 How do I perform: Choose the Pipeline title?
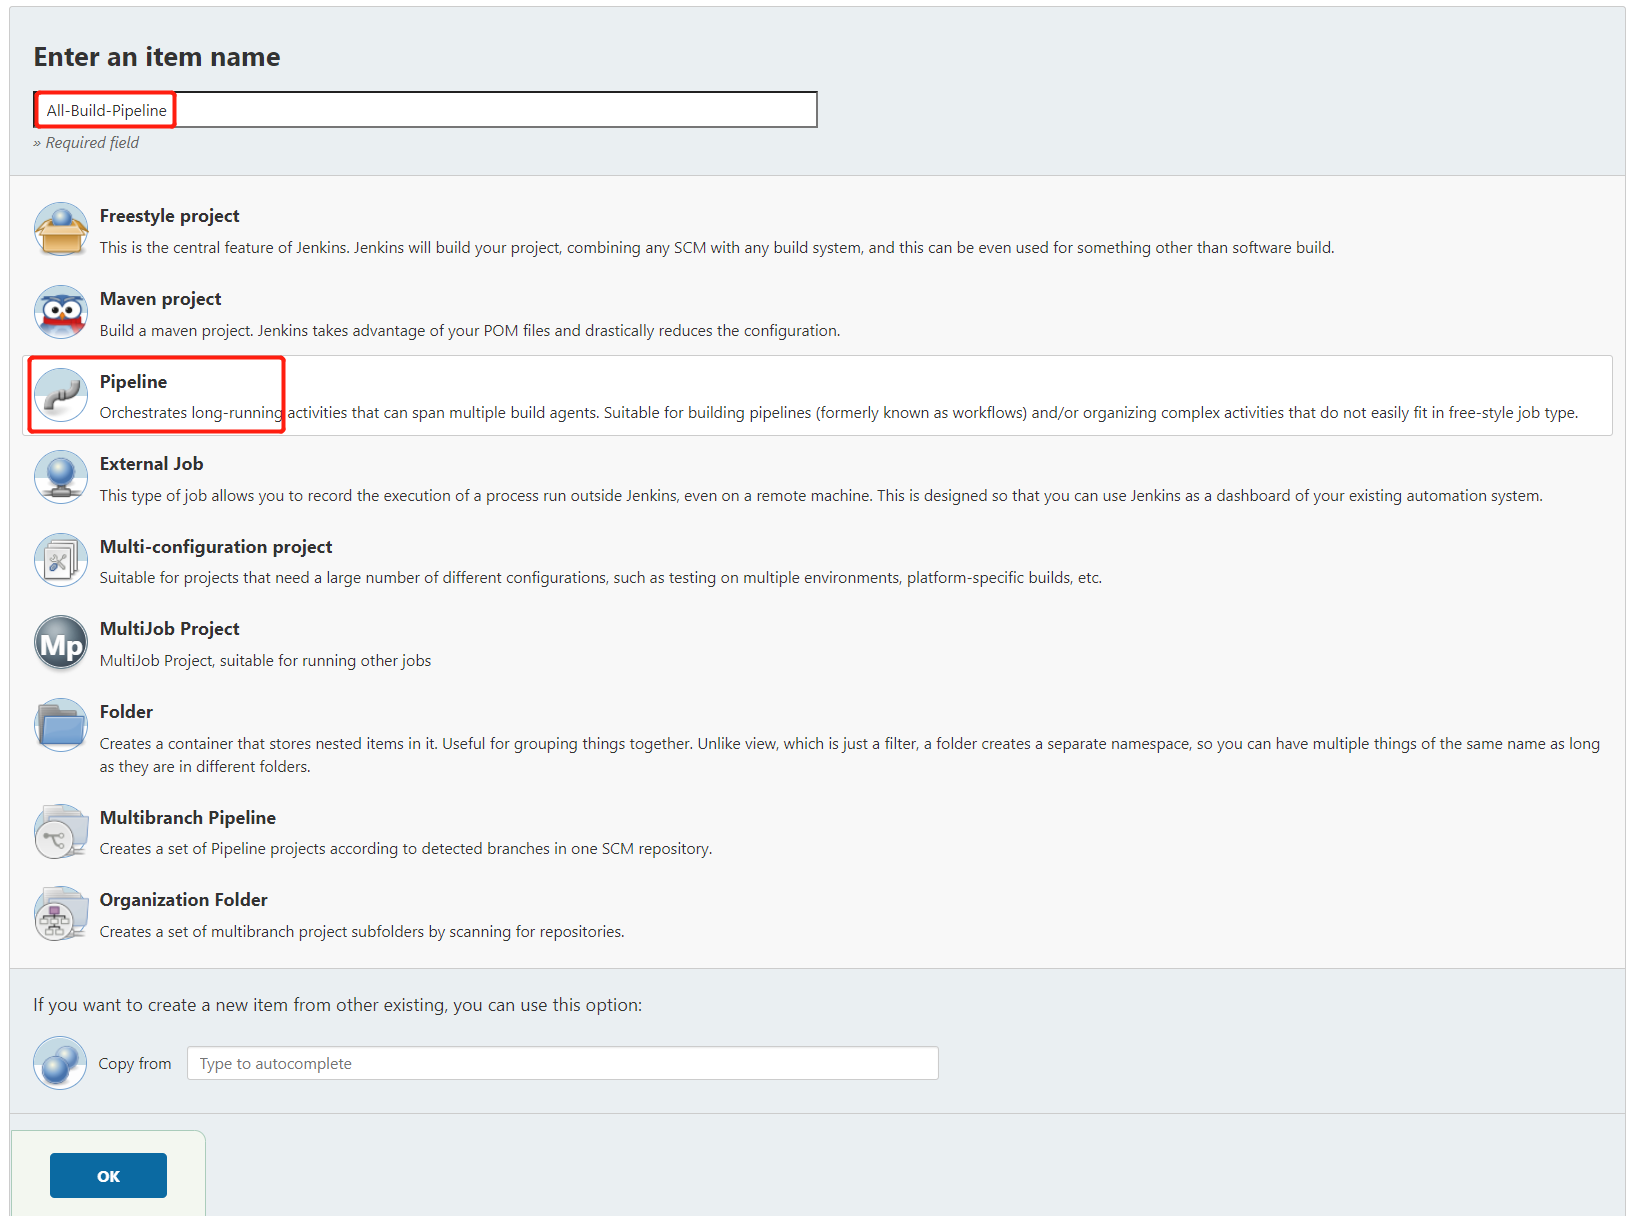(133, 382)
